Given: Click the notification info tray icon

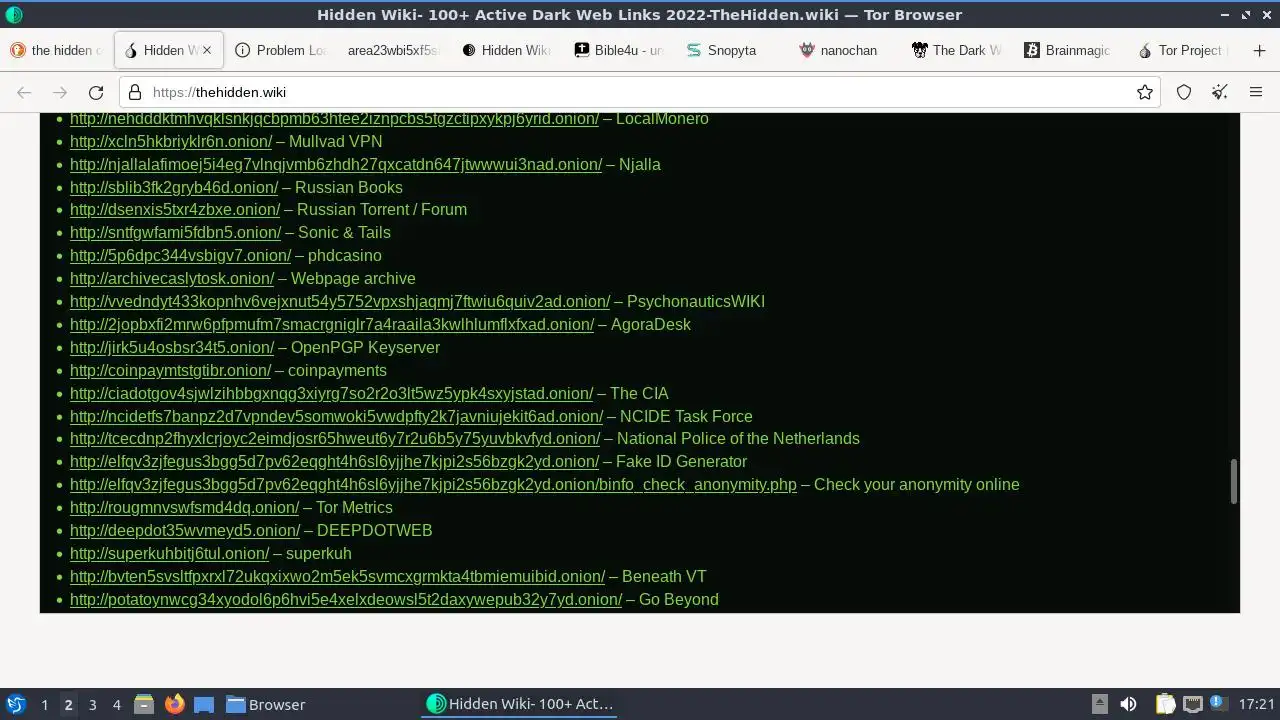Looking at the screenshot, I should pos(1218,703).
